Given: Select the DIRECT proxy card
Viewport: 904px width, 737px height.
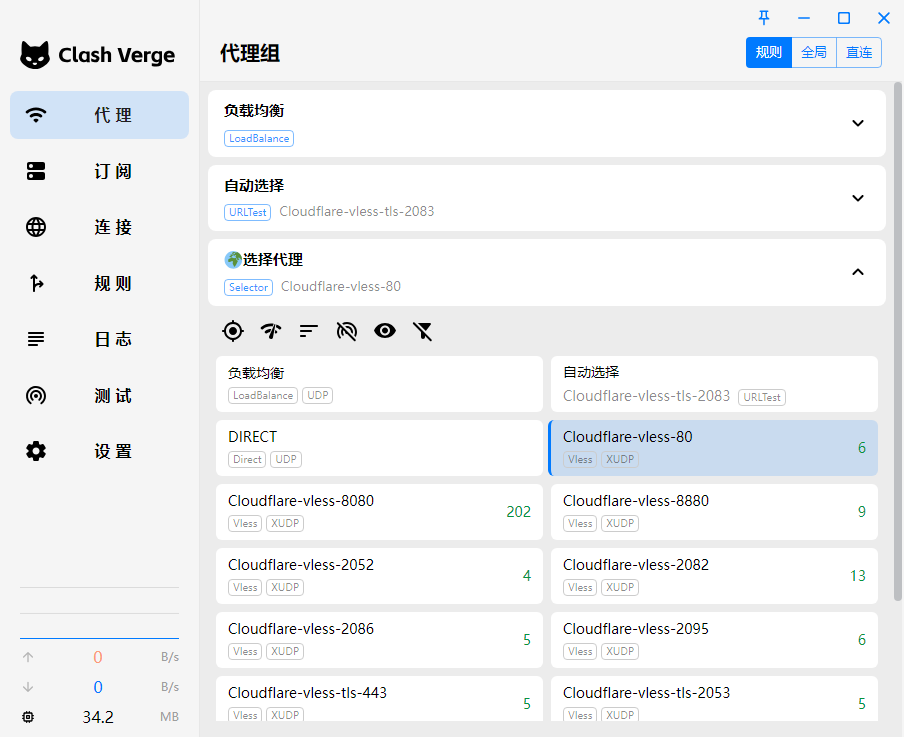Looking at the screenshot, I should pos(379,448).
